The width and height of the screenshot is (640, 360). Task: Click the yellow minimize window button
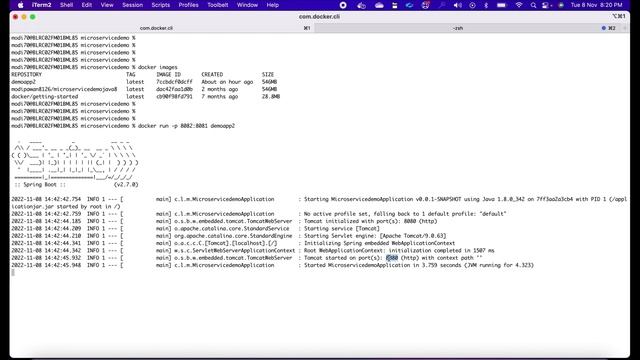pos(24,17)
